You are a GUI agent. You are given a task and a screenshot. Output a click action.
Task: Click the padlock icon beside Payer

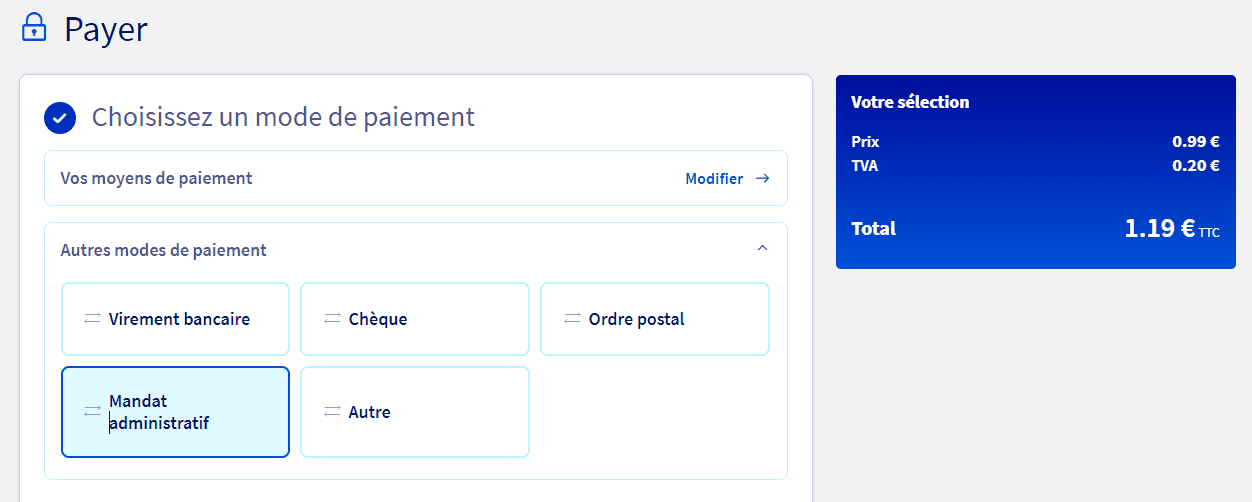pyautogui.click(x=35, y=27)
